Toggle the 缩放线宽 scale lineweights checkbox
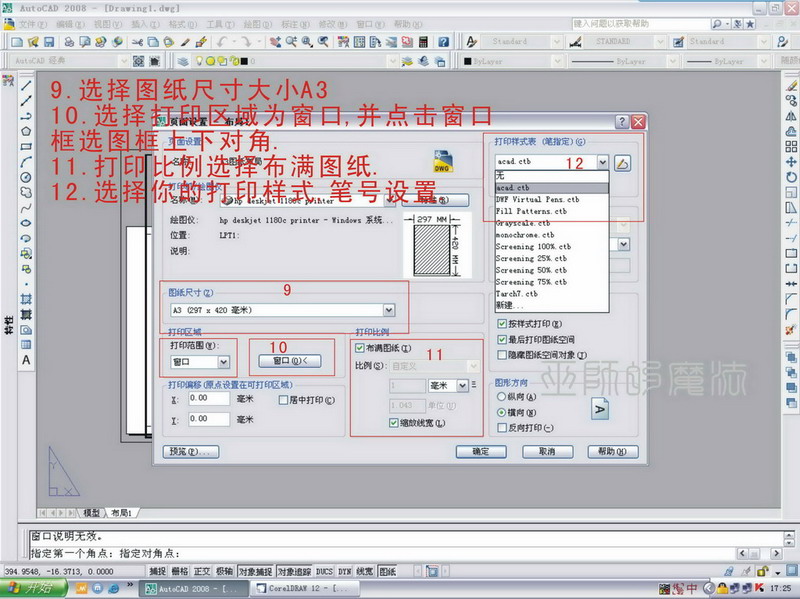The height and width of the screenshot is (599, 800). click(x=393, y=423)
